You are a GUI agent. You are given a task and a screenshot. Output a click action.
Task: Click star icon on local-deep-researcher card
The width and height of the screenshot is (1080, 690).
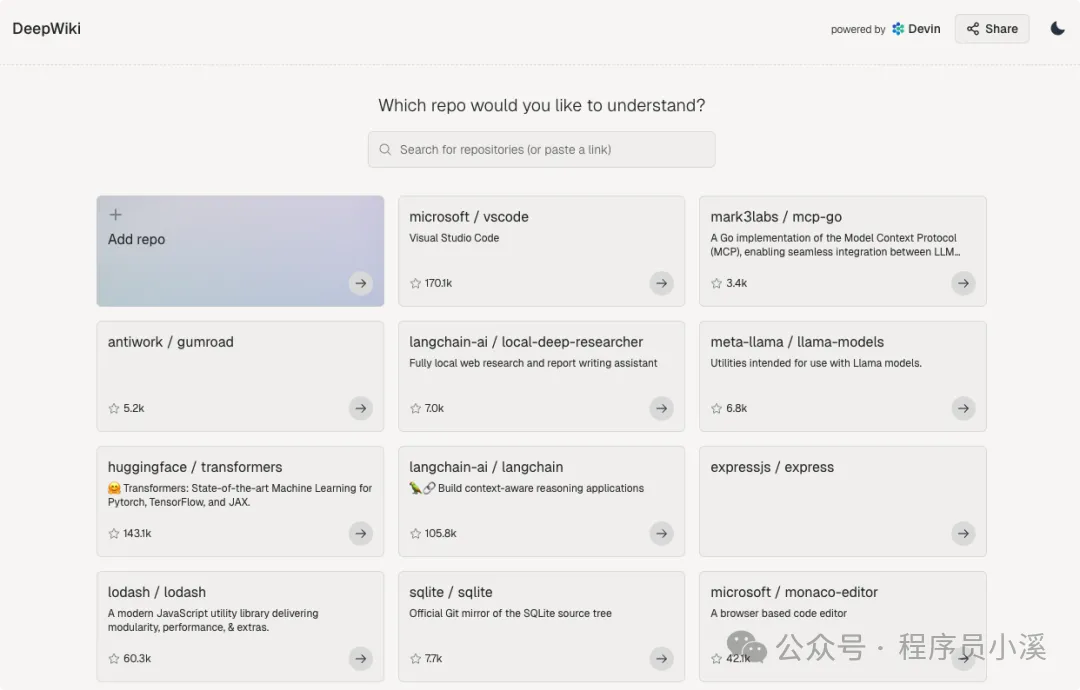tap(415, 408)
